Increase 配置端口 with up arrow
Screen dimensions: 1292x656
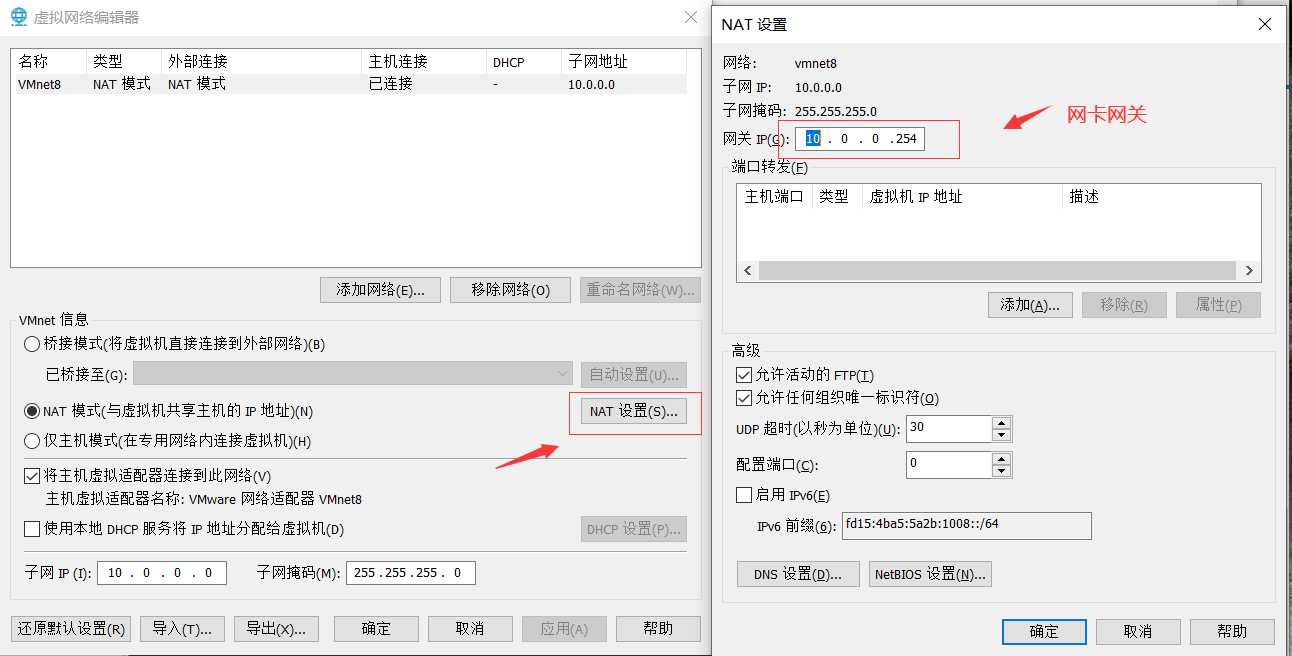click(x=1001, y=458)
